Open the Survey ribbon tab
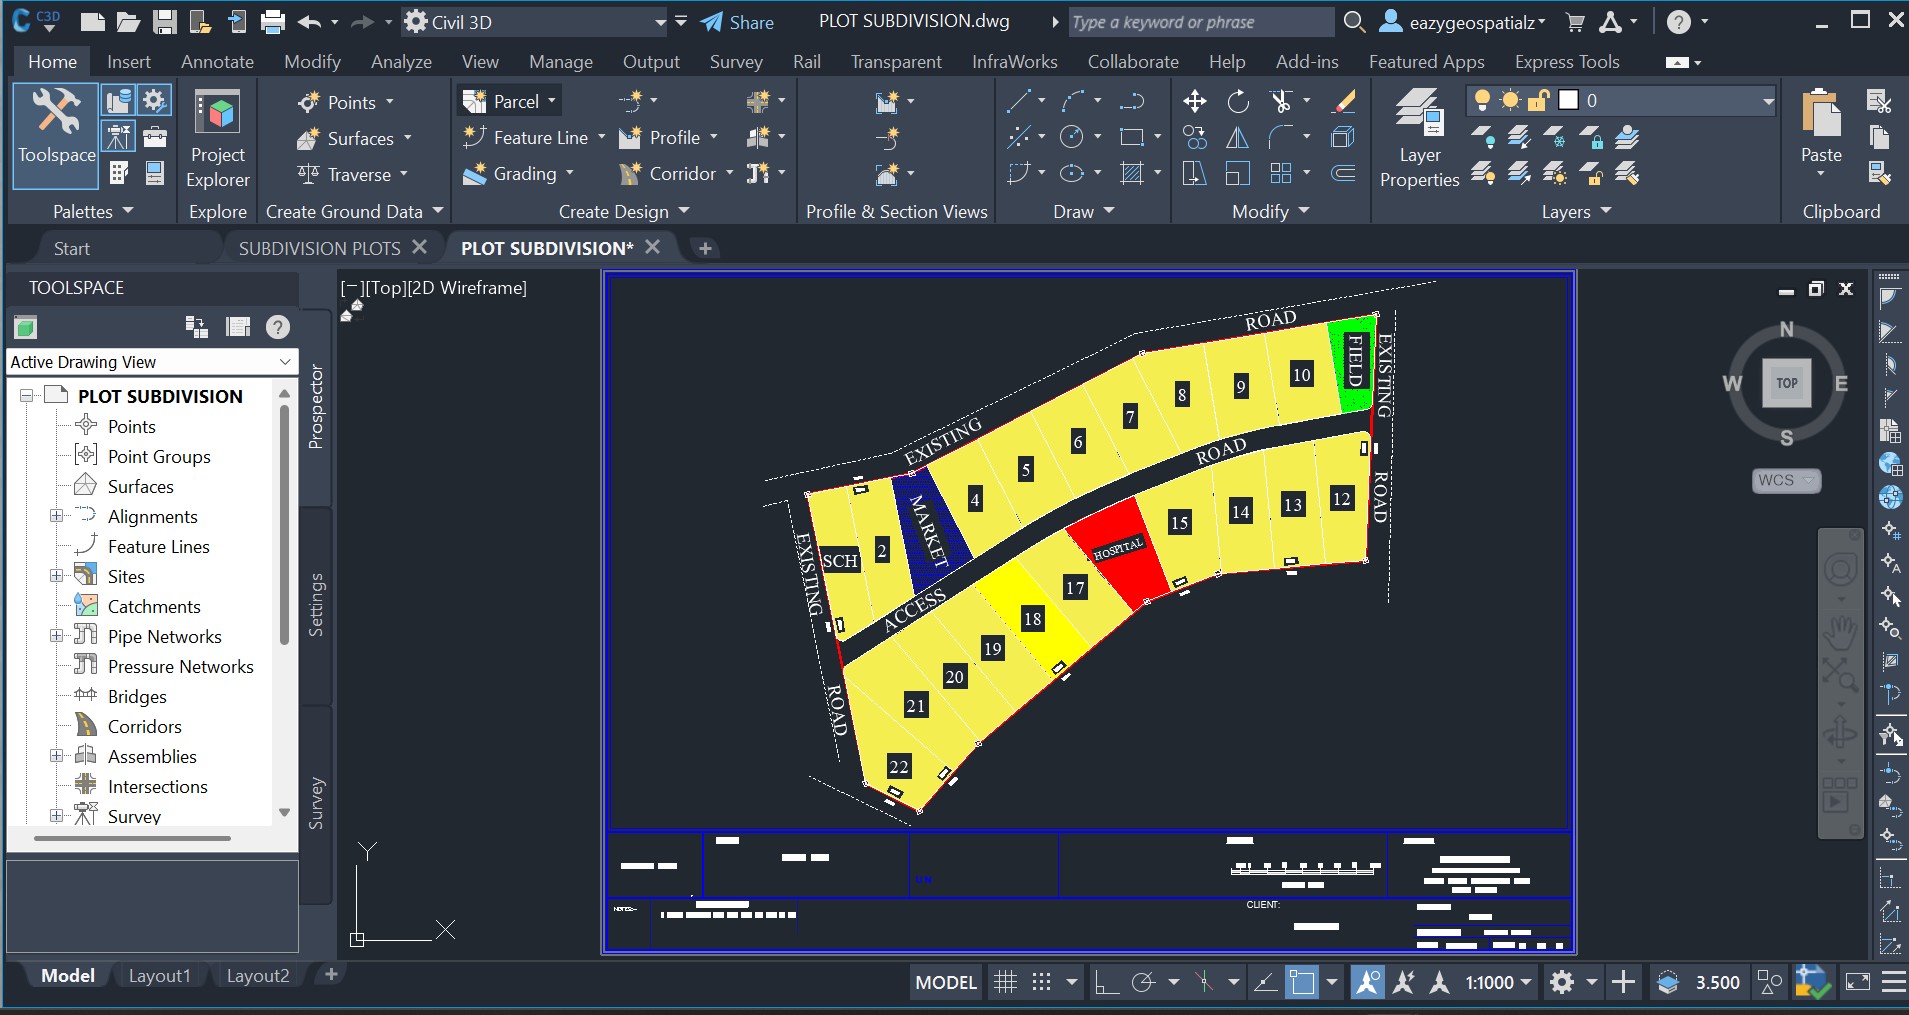1909x1015 pixels. coord(736,62)
